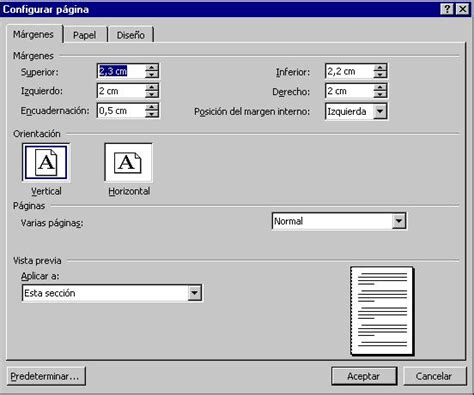Click the Izquierdo margin input field
The image size is (474, 395).
121,91
